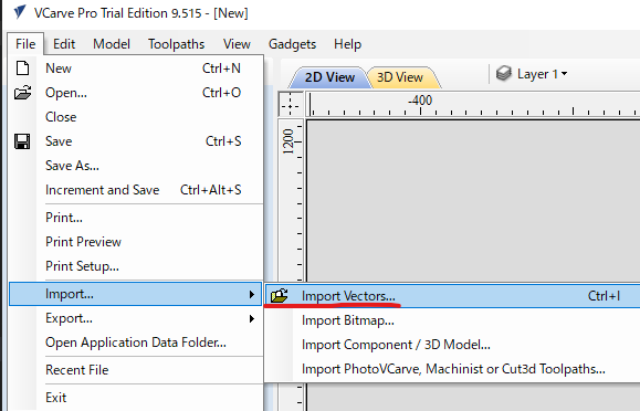Click the ruler origin corner icon
Viewport: 640px width, 411px height.
pyautogui.click(x=289, y=102)
